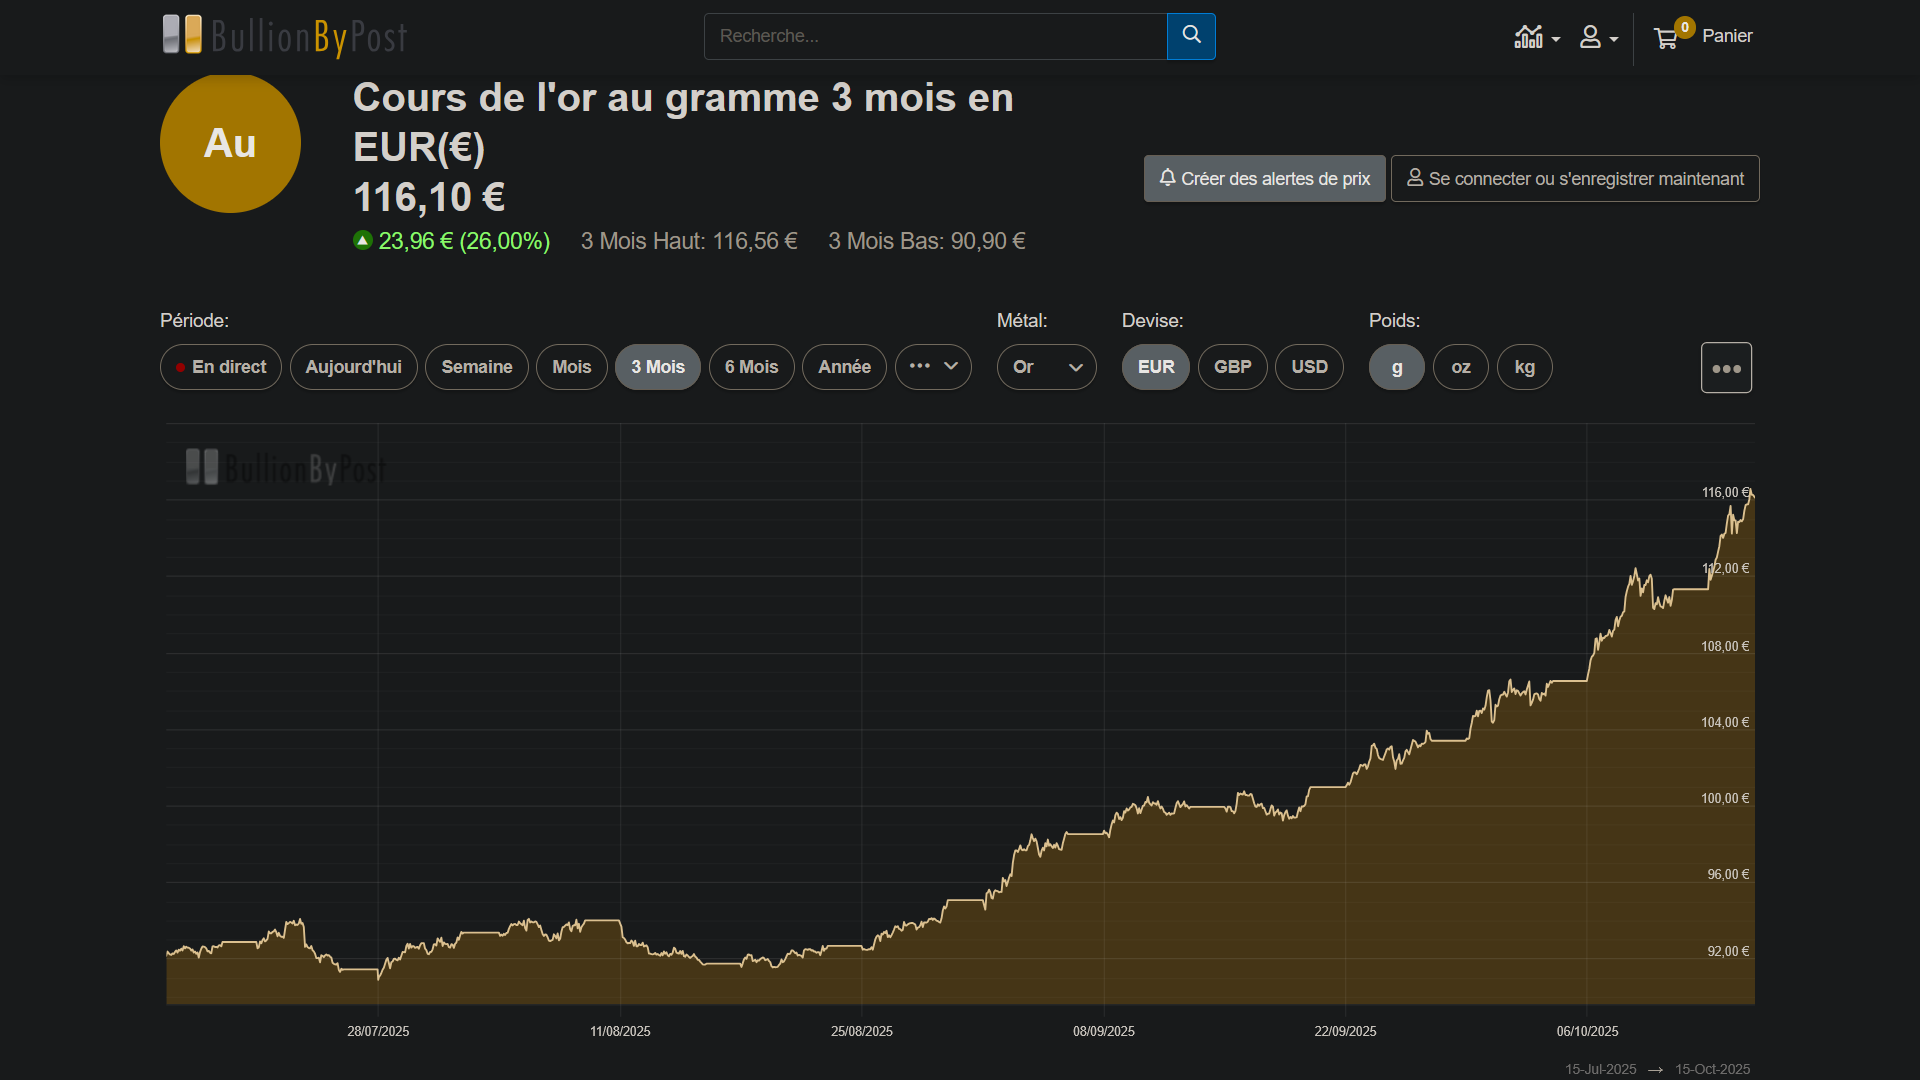
Task: Click the search magnifier button
Action: (1191, 36)
